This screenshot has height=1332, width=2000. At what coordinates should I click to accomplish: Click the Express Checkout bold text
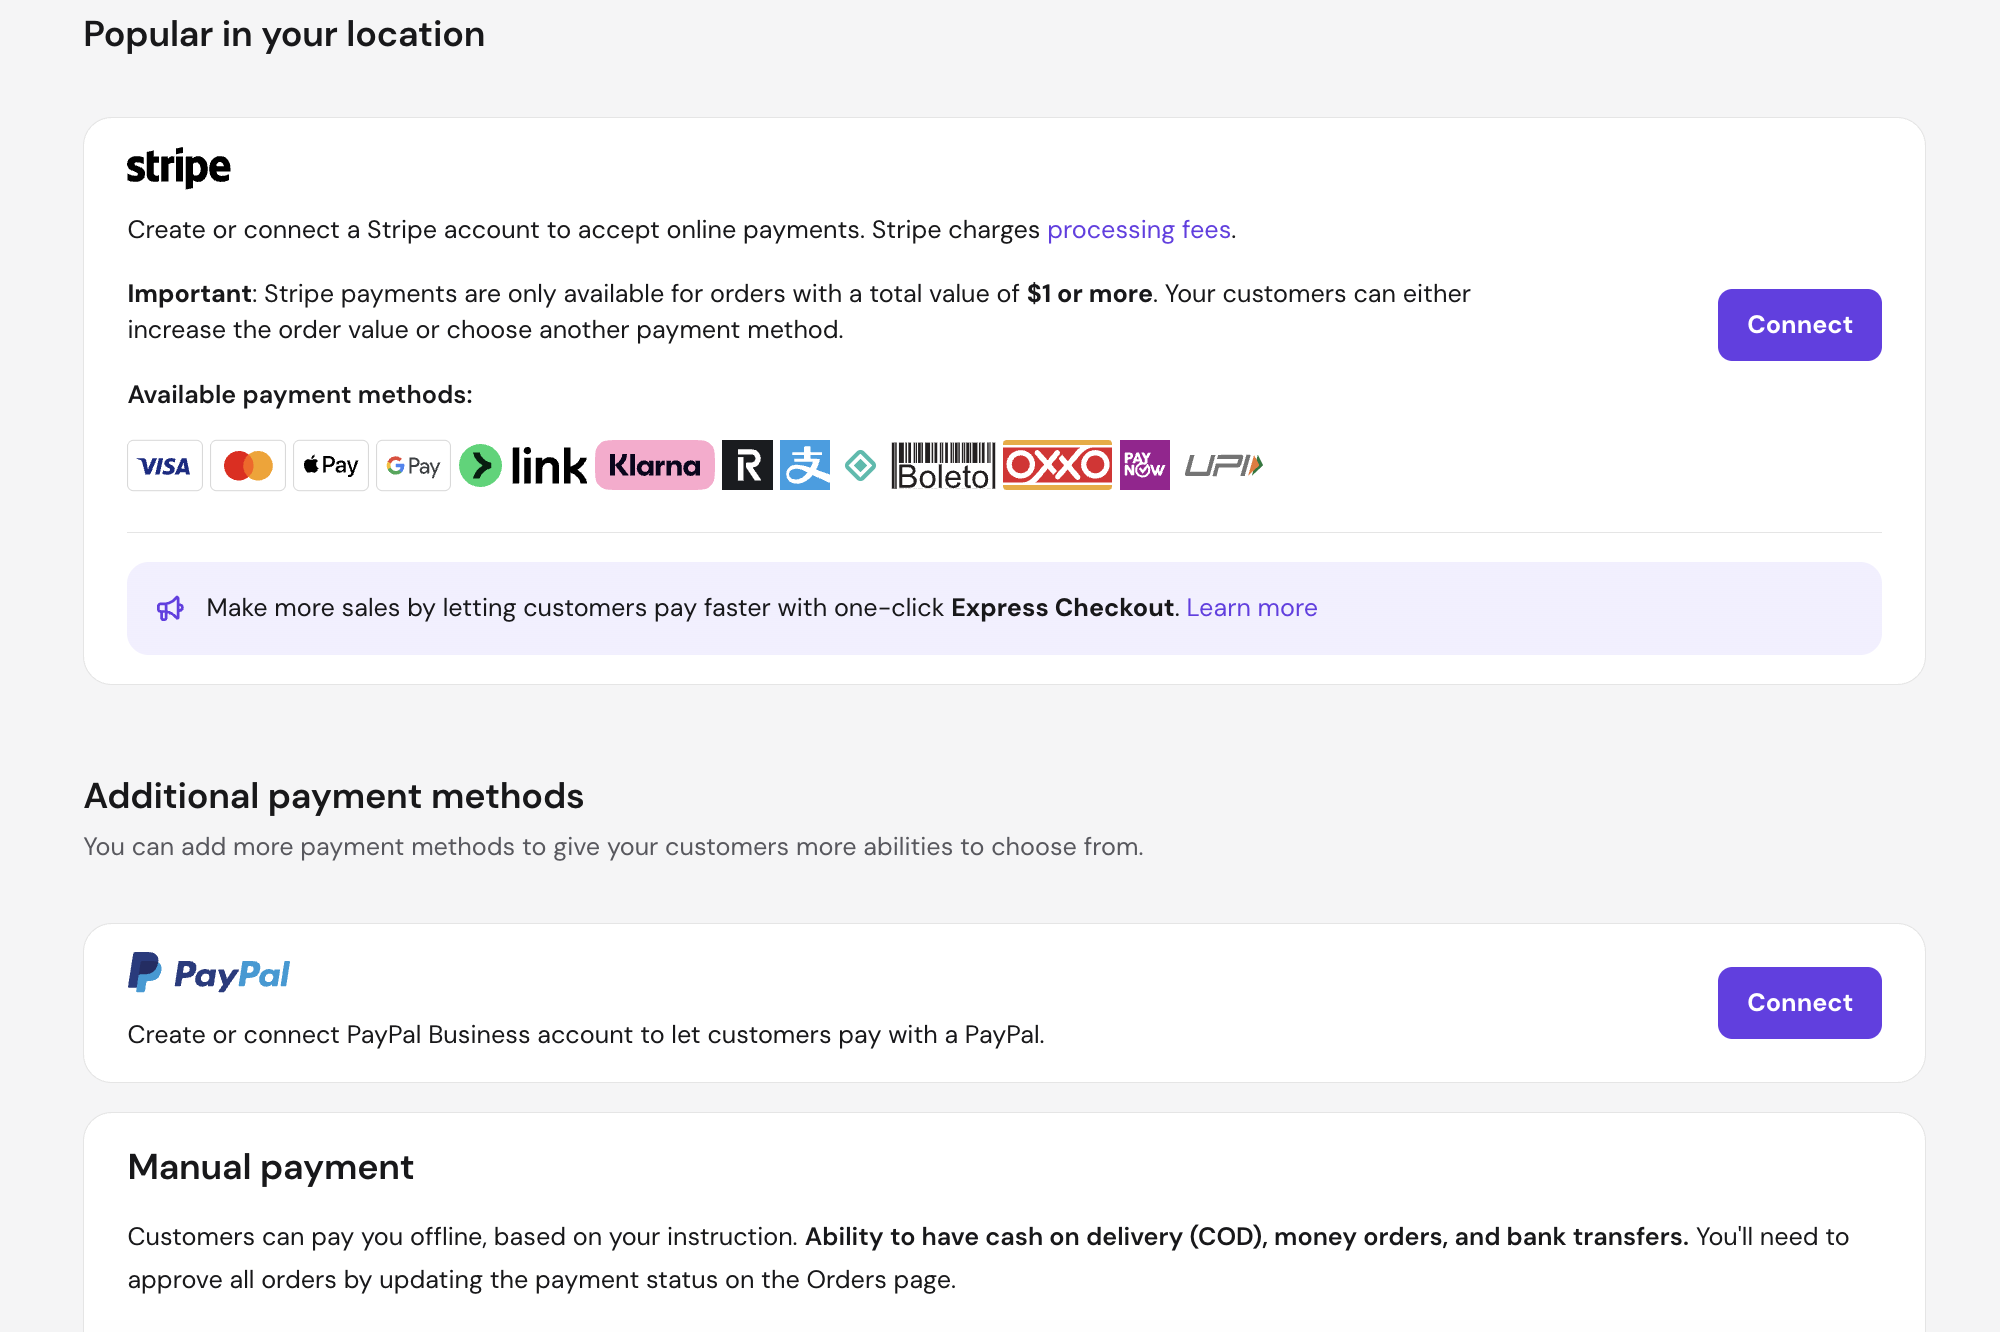[x=1063, y=608]
